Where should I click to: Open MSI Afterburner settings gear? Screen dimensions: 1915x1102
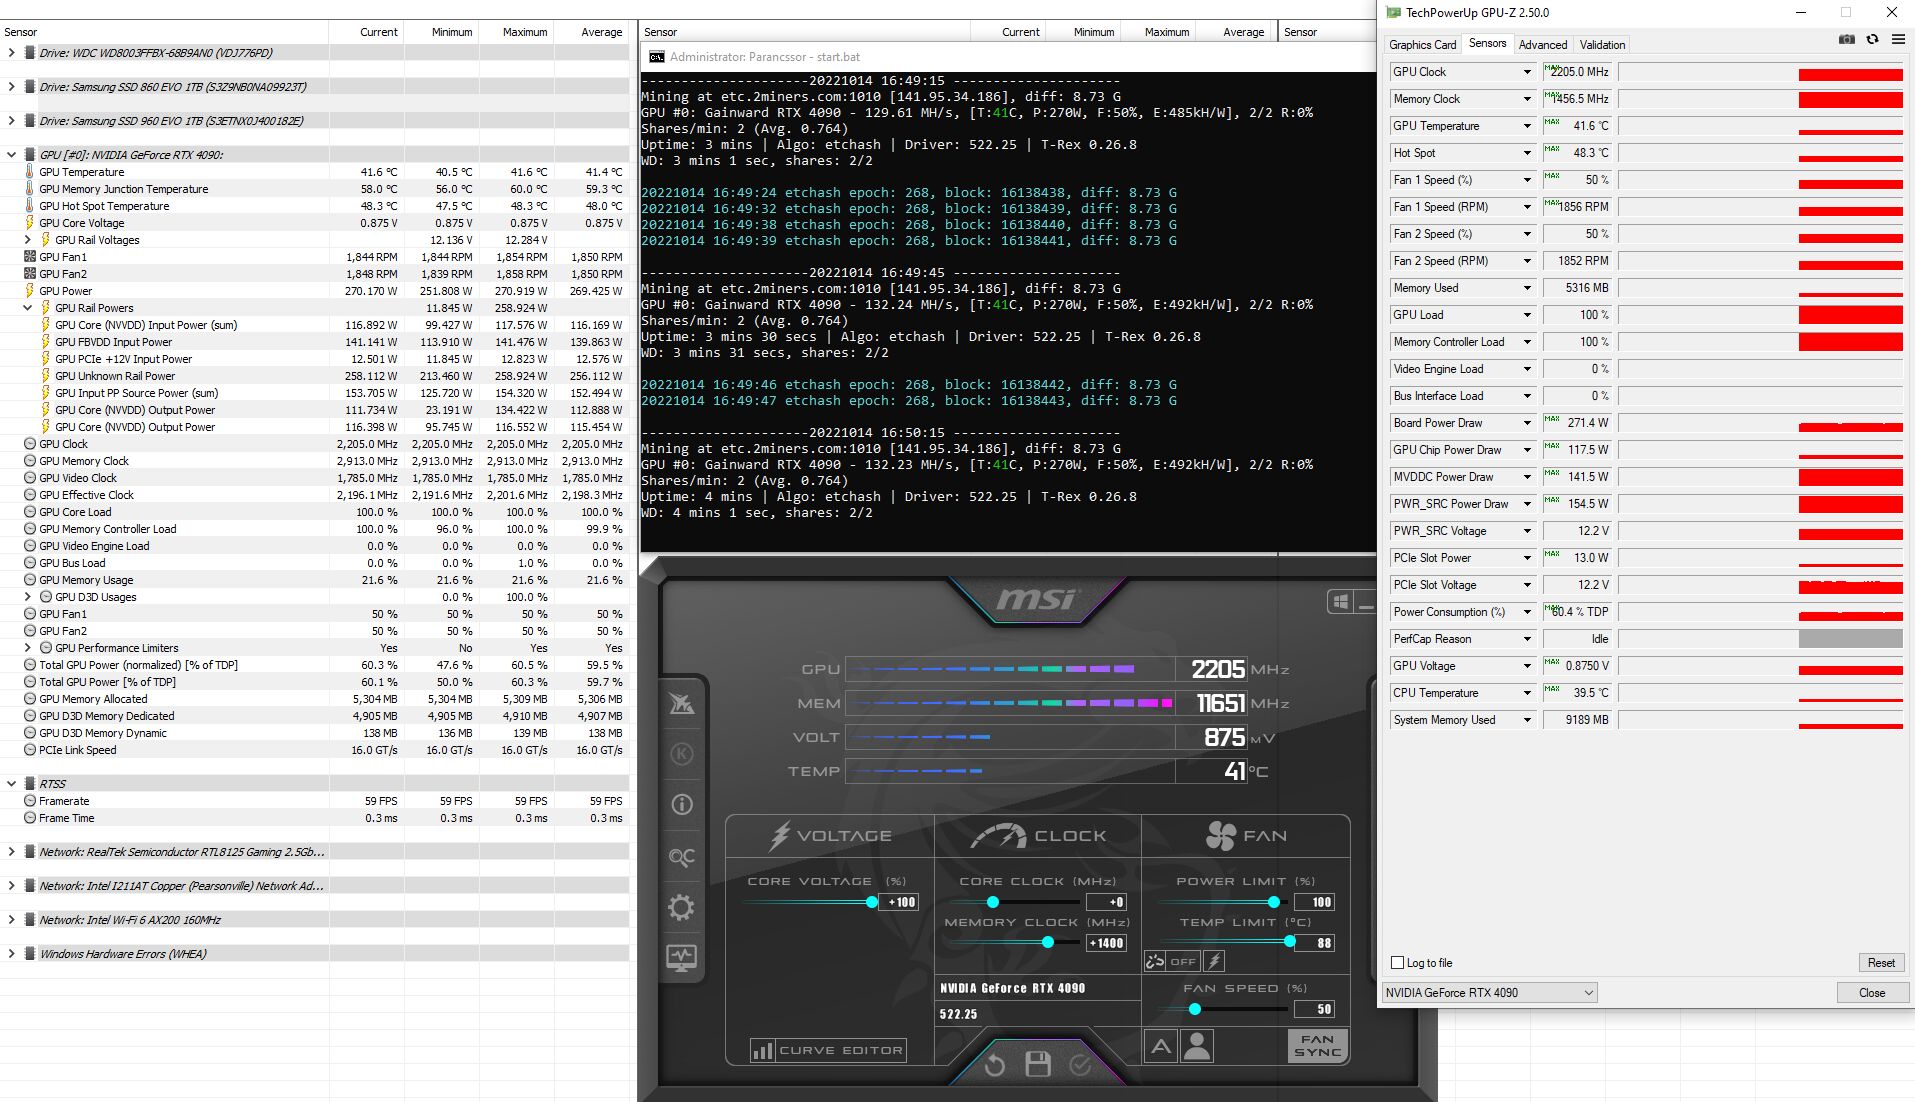pyautogui.click(x=681, y=908)
